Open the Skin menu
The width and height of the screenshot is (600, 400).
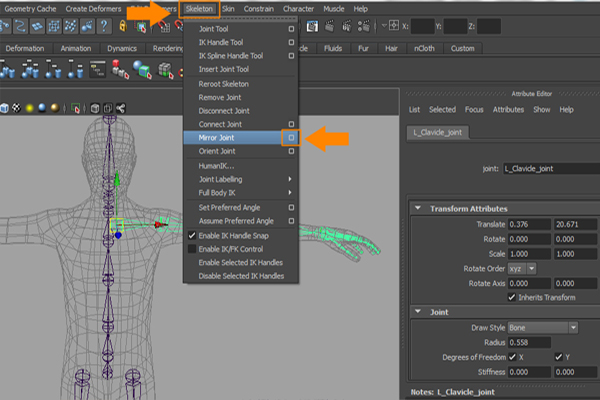[x=228, y=9]
